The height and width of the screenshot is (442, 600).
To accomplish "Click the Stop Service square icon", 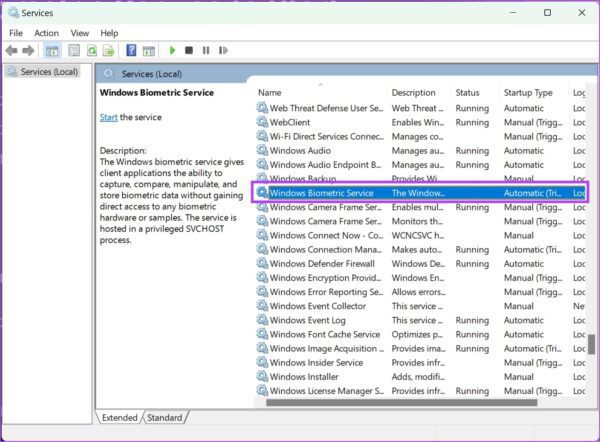I will point(189,50).
